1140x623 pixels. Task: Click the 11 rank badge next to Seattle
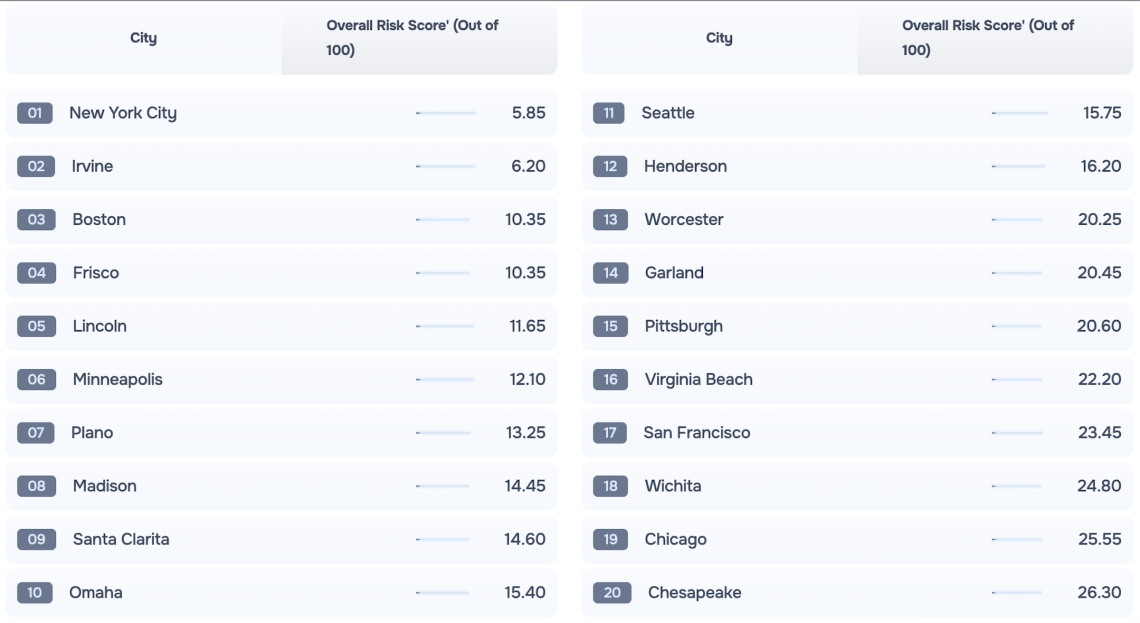608,113
